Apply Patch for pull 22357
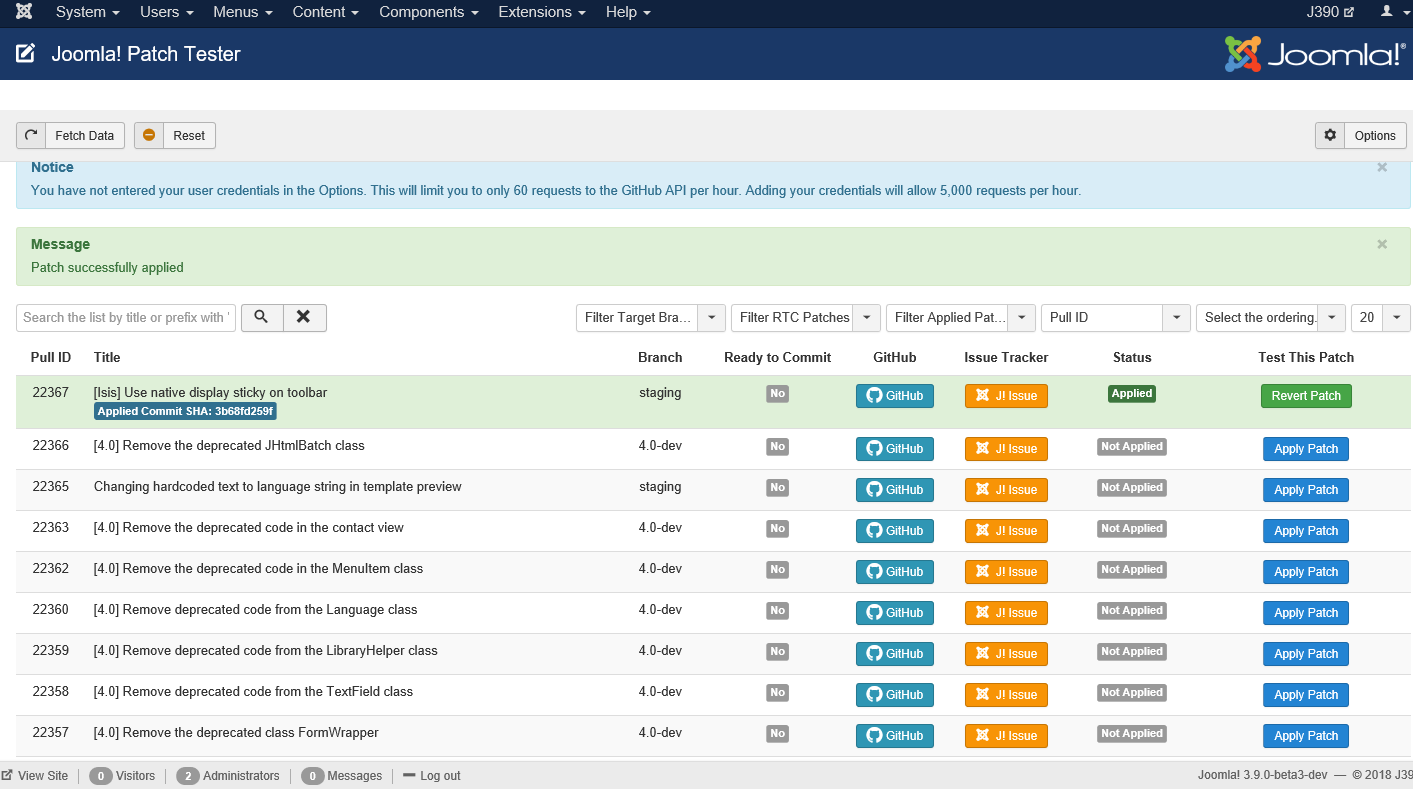The width and height of the screenshot is (1413, 789). tap(1306, 736)
